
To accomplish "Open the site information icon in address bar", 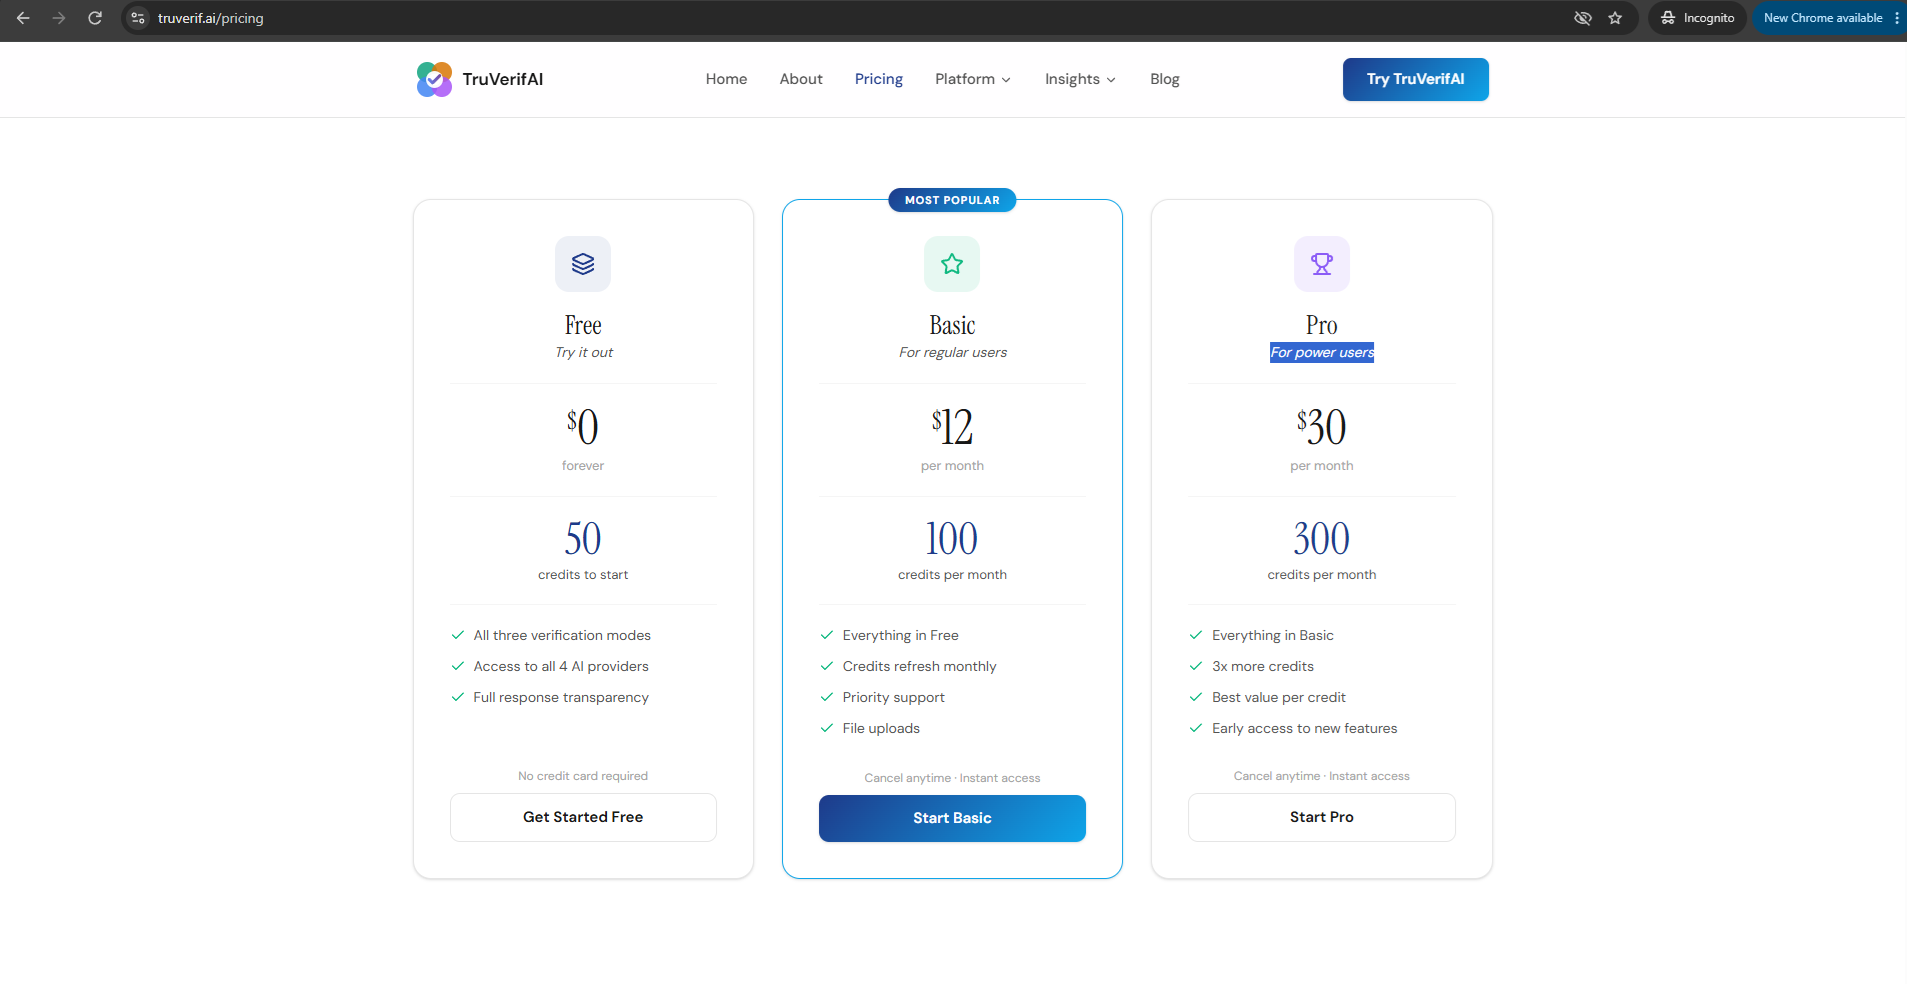I will click(139, 18).
